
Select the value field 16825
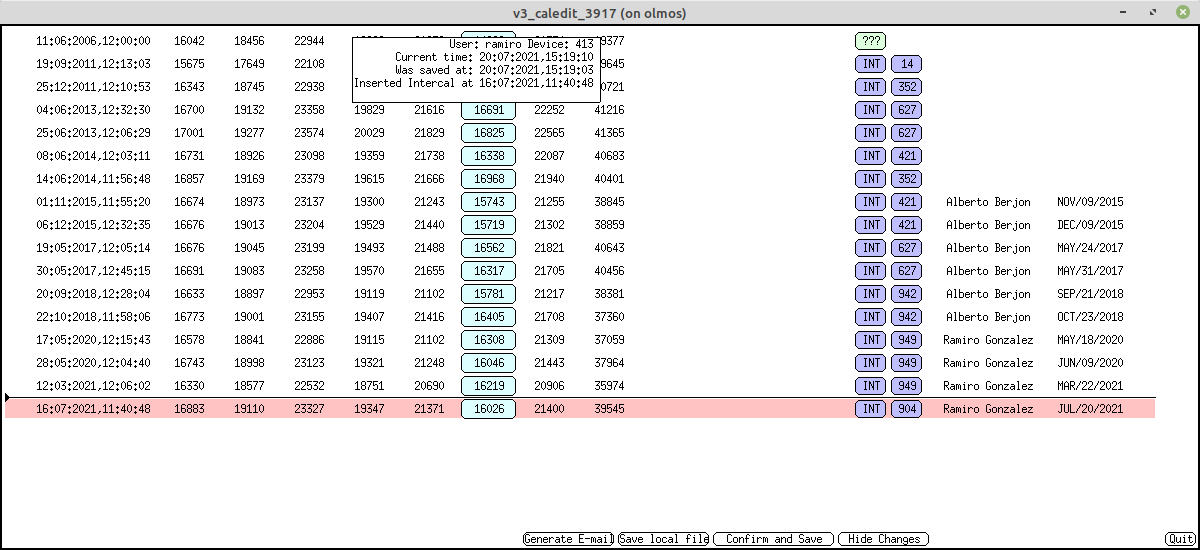click(x=489, y=133)
